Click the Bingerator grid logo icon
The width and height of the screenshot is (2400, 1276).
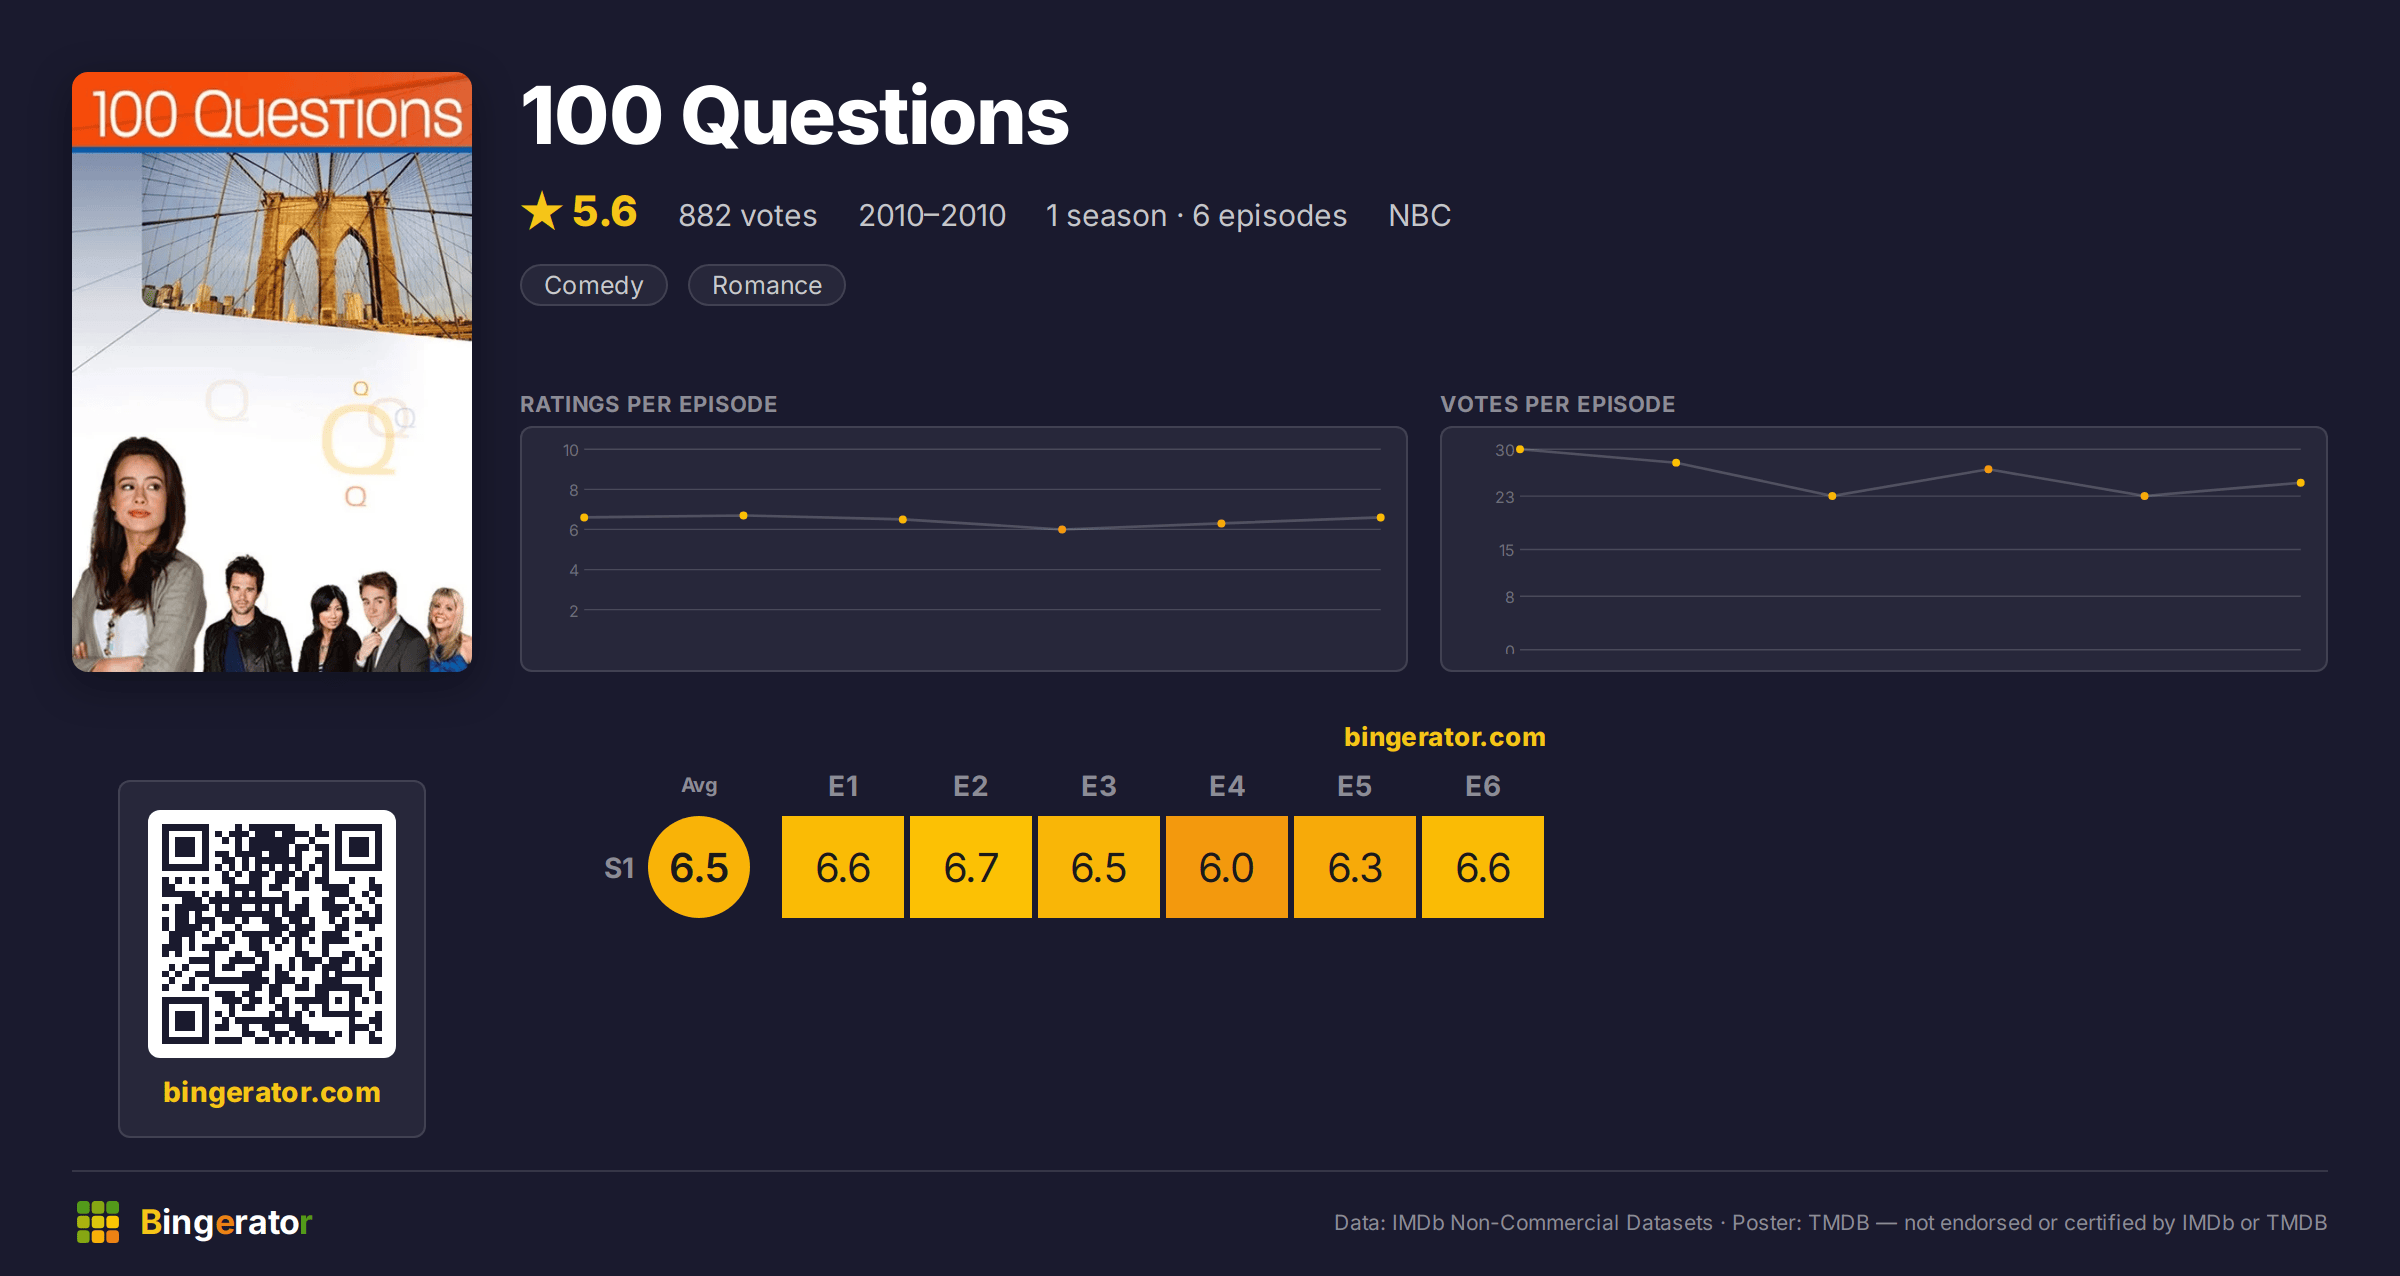98,1222
